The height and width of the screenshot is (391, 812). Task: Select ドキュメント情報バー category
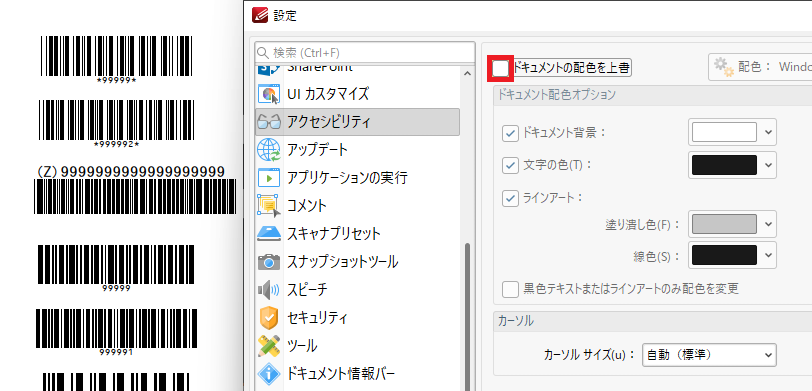tap(357, 373)
